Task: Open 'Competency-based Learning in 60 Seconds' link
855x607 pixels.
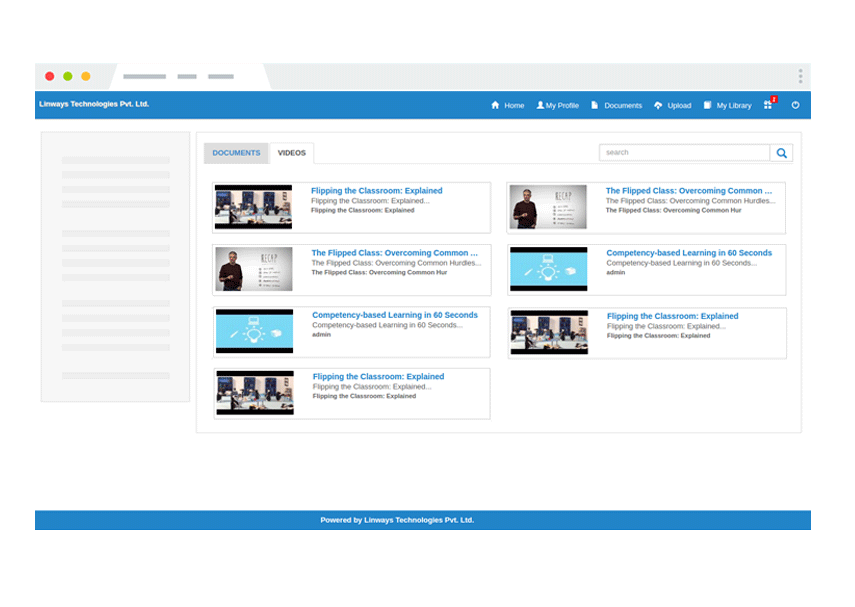Action: pyautogui.click(x=690, y=252)
